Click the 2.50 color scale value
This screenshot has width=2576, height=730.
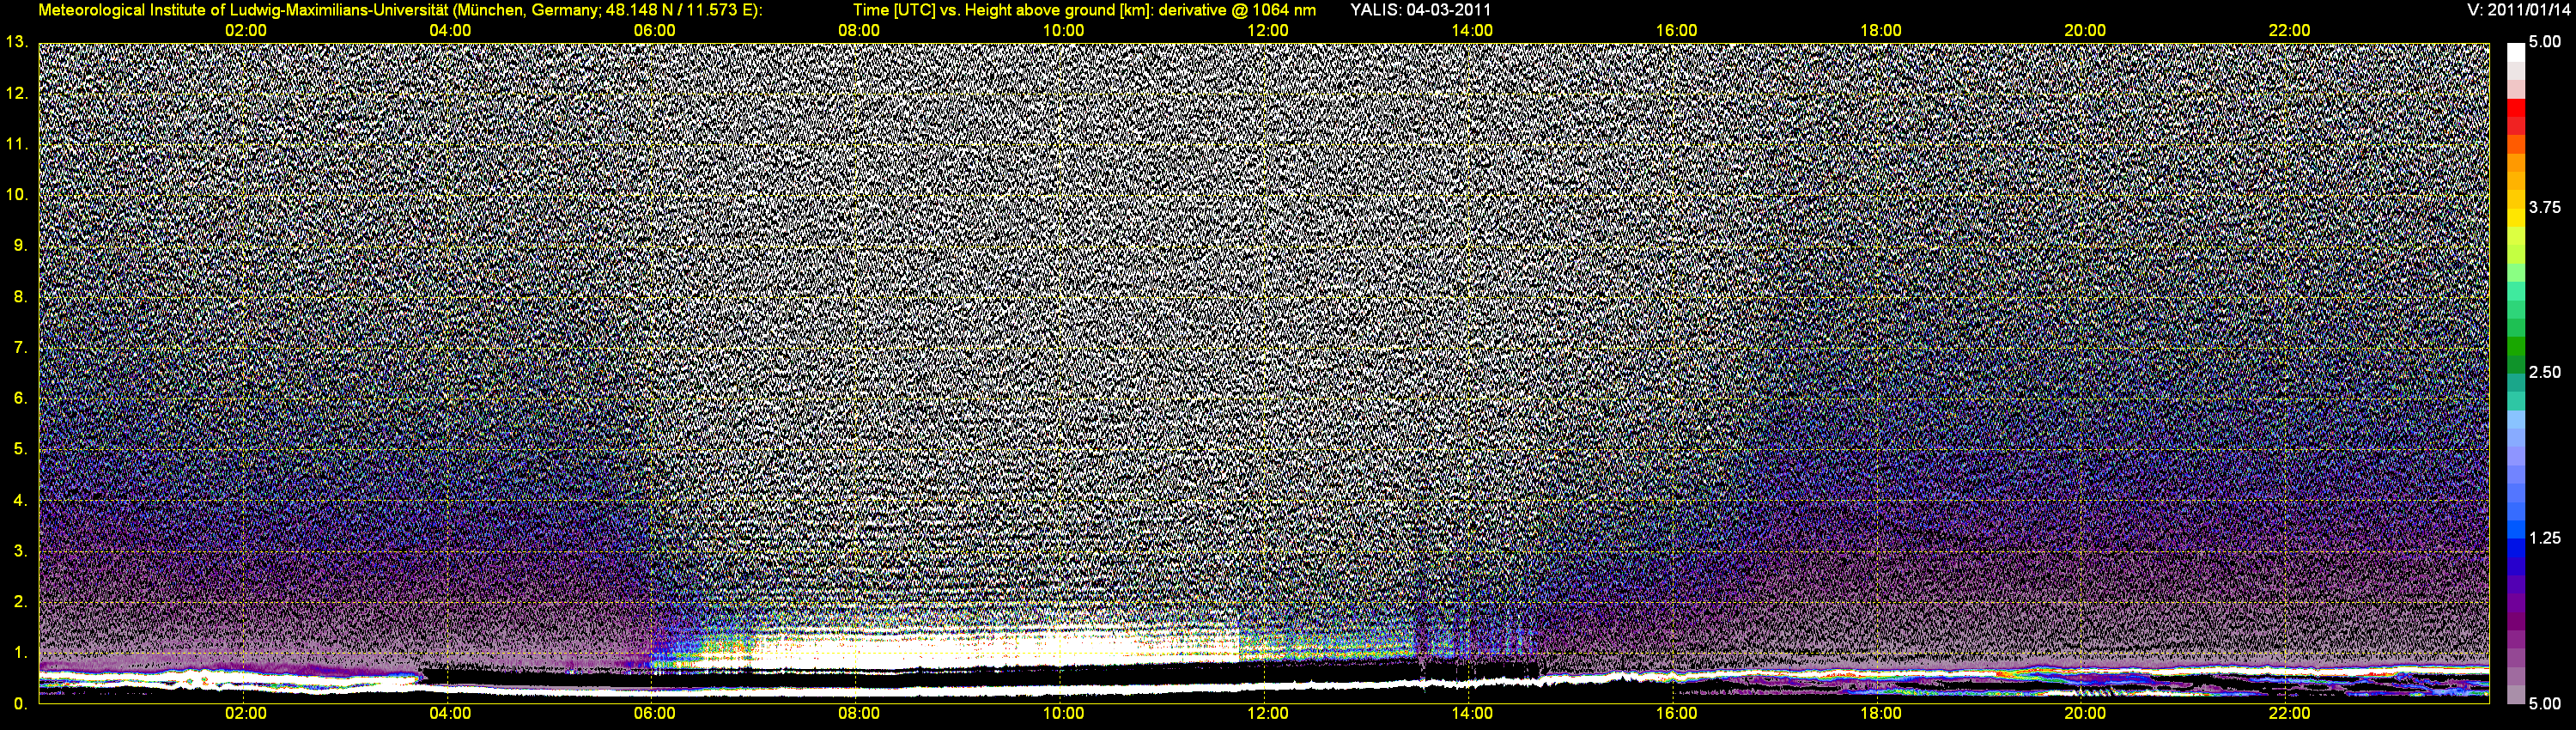(2545, 372)
